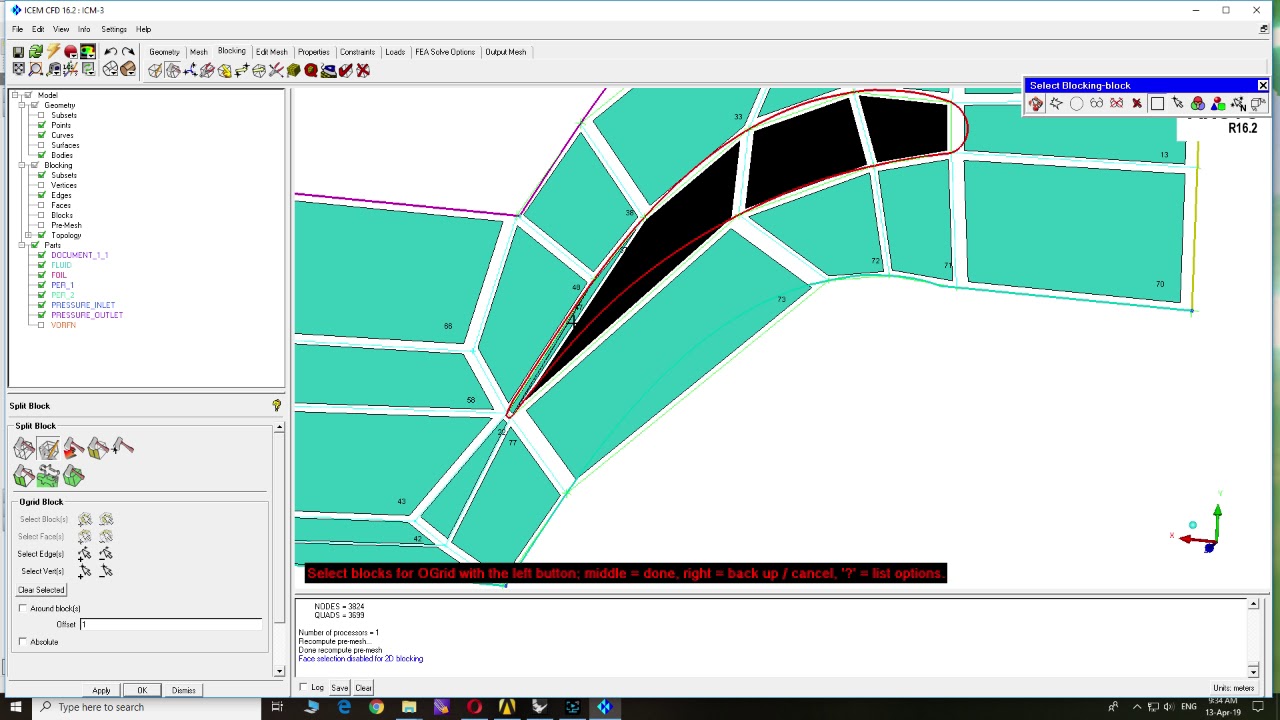Click the Clear Selected button
The image size is (1280, 720).
click(x=41, y=590)
